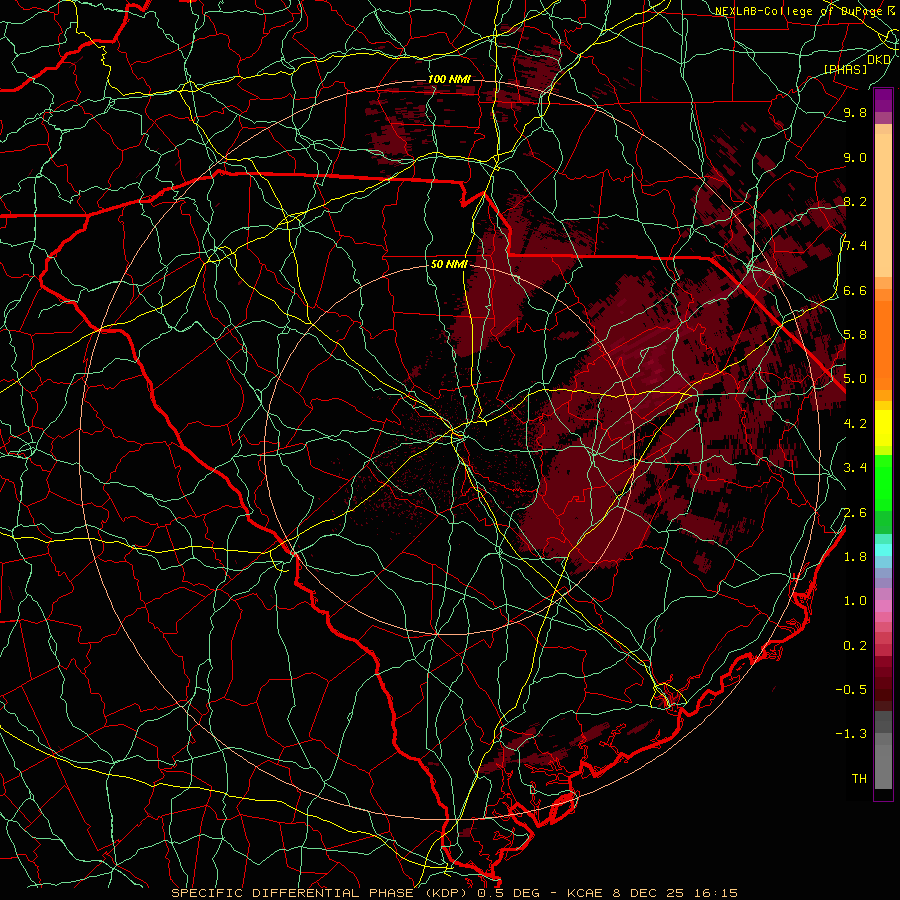Pick the cyan swatch on the color bar

click(x=883, y=549)
